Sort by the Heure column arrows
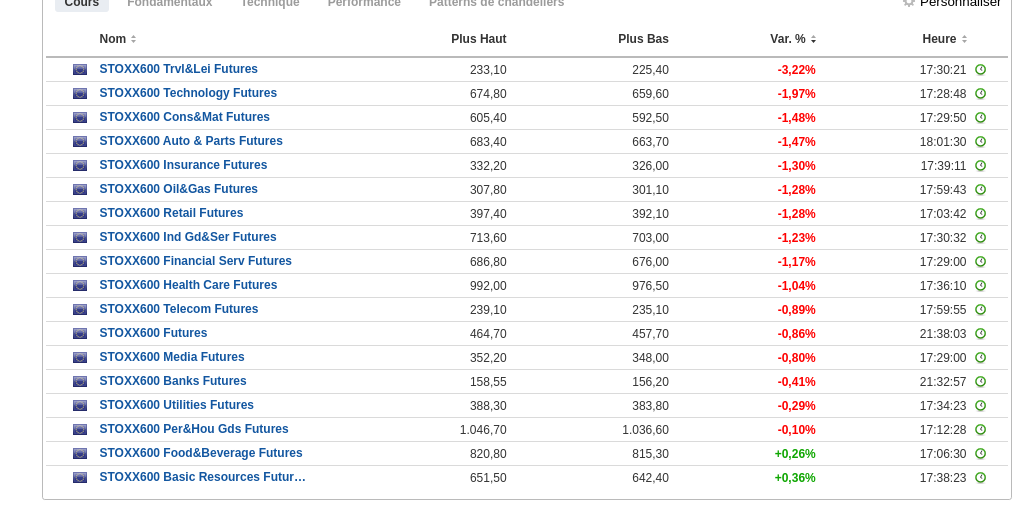The width and height of the screenshot is (1019, 509). coord(964,40)
